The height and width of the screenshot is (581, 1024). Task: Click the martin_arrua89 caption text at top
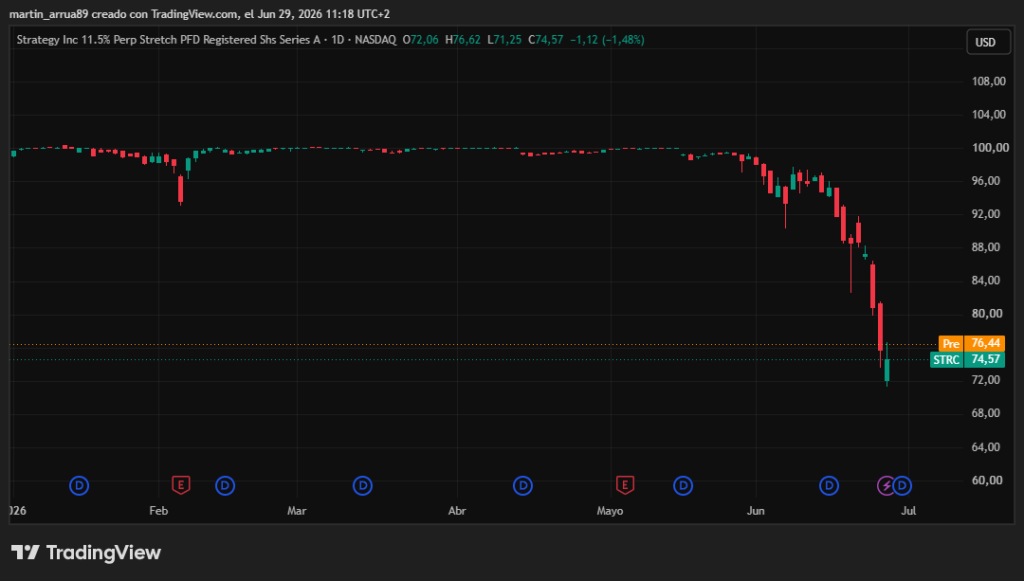tap(199, 14)
